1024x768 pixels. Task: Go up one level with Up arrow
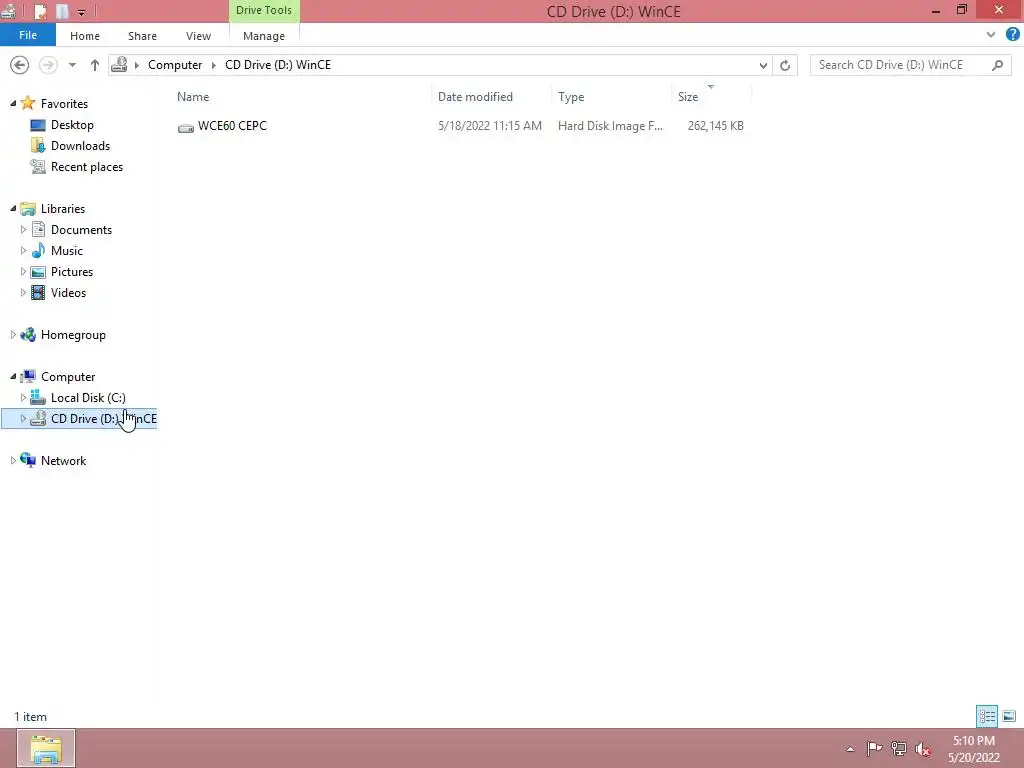[95, 65]
